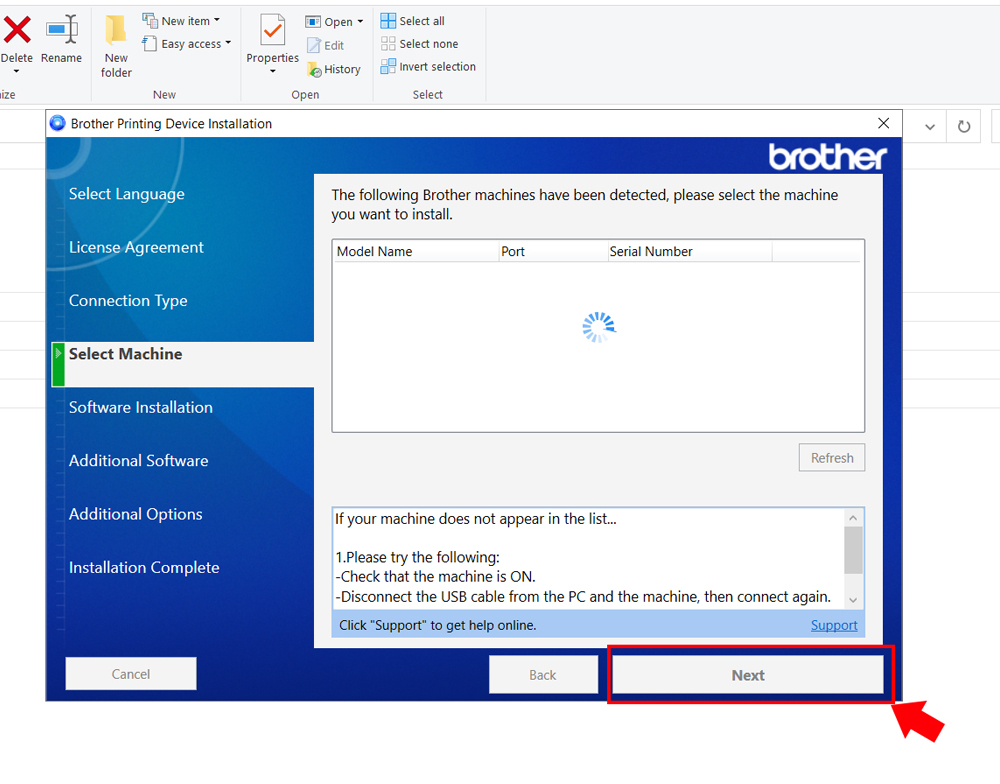Open the Support link
The image size is (1000, 784).
tap(834, 625)
